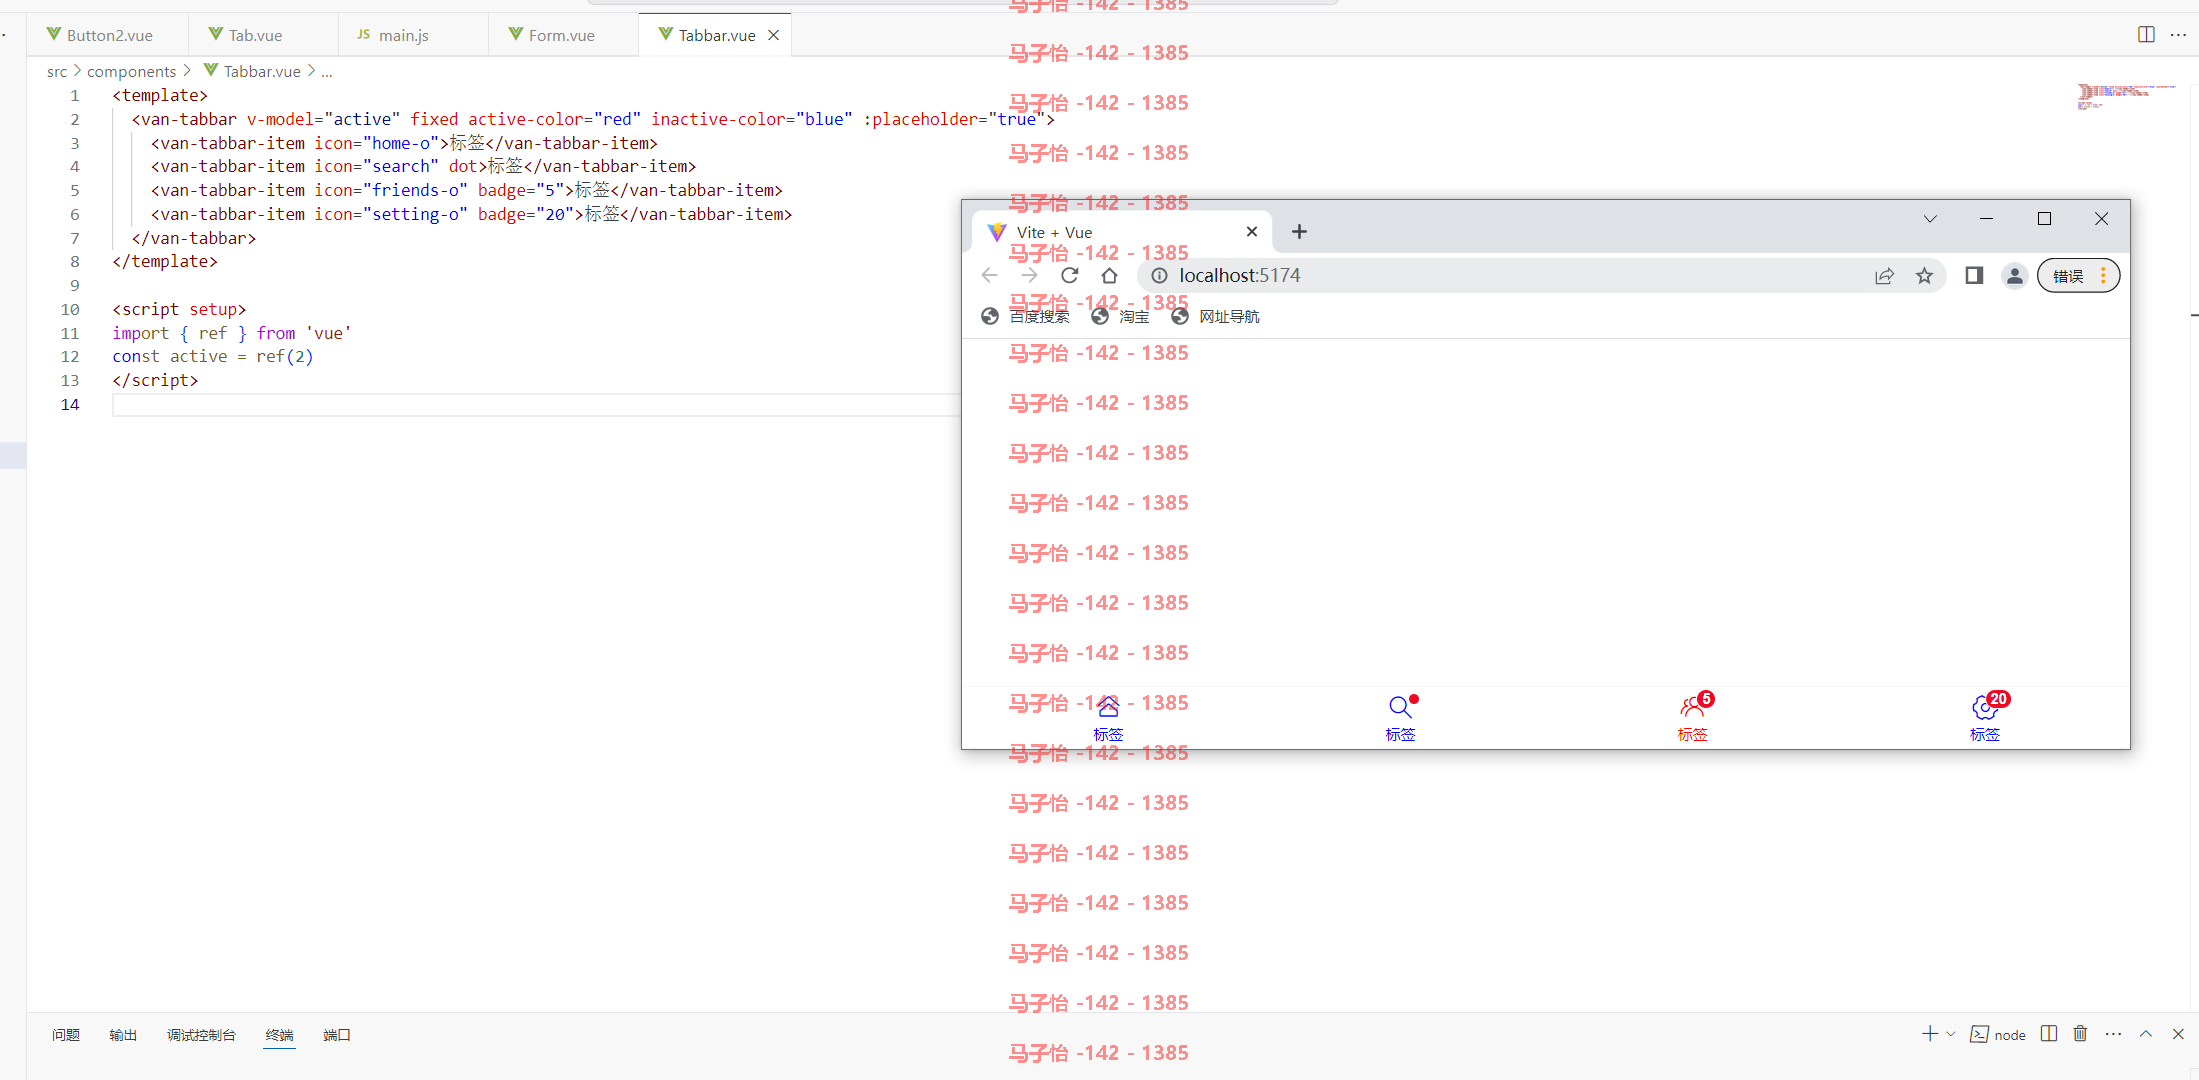Open 网址导航 bookmark

tap(1215, 316)
